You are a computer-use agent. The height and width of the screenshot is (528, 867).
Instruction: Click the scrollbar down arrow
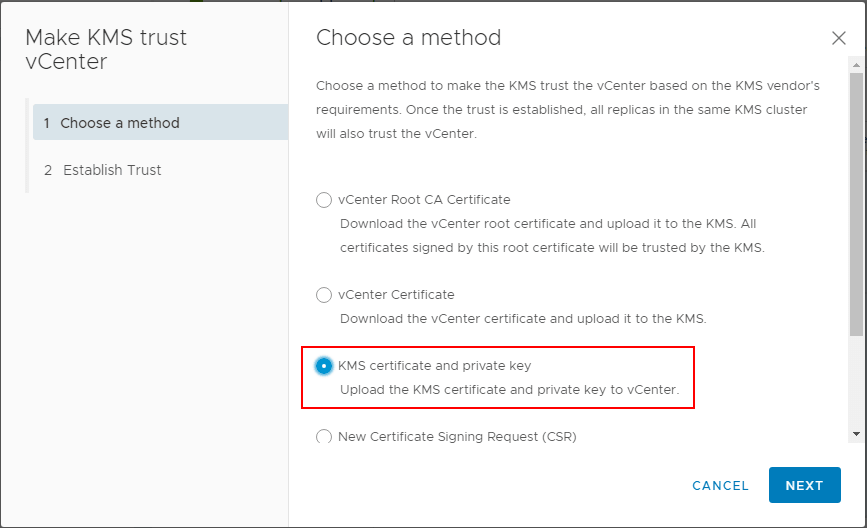tap(856, 435)
